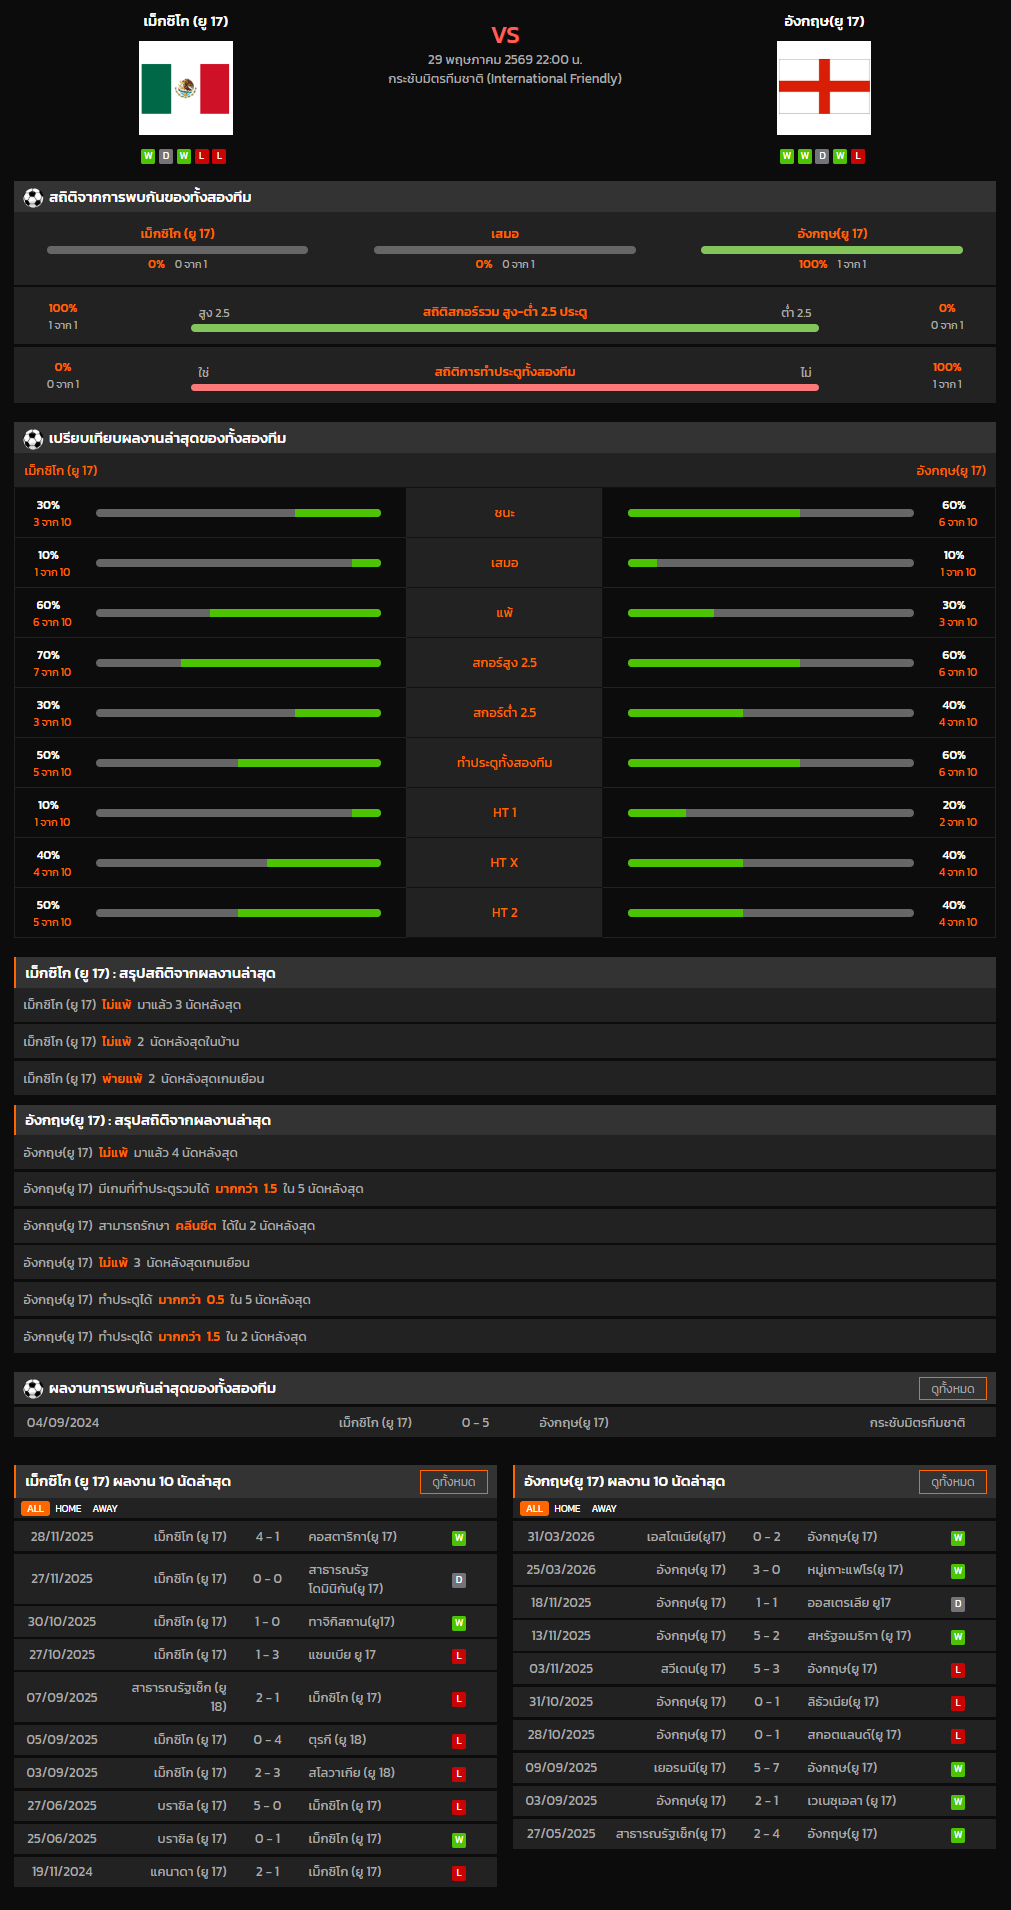
Task: Click D badge for 18/11/2025 England match
Action: coord(958,1604)
